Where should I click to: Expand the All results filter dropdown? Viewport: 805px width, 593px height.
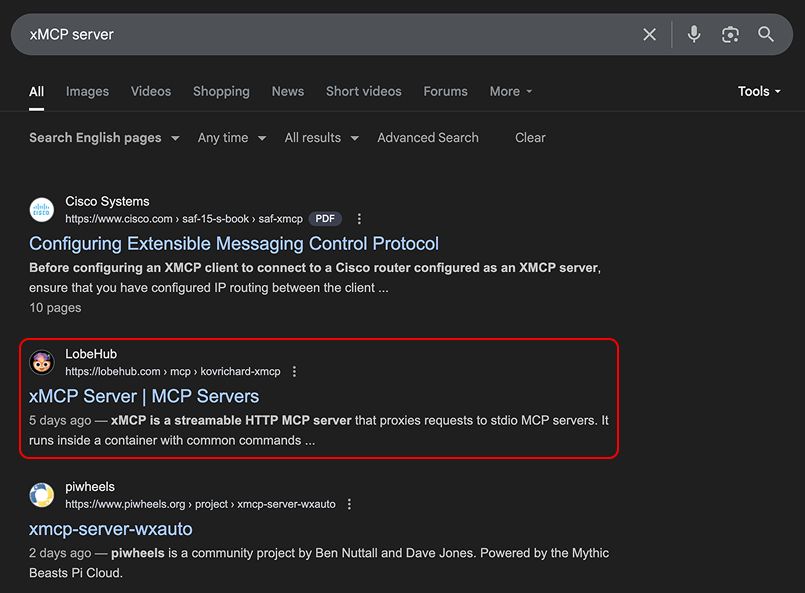pyautogui.click(x=321, y=138)
